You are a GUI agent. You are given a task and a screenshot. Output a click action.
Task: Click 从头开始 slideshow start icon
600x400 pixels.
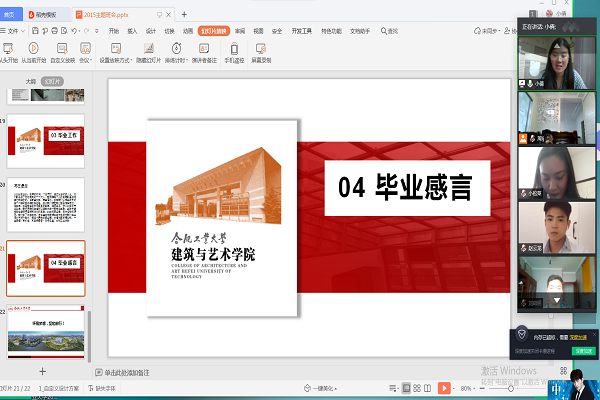coord(8,47)
